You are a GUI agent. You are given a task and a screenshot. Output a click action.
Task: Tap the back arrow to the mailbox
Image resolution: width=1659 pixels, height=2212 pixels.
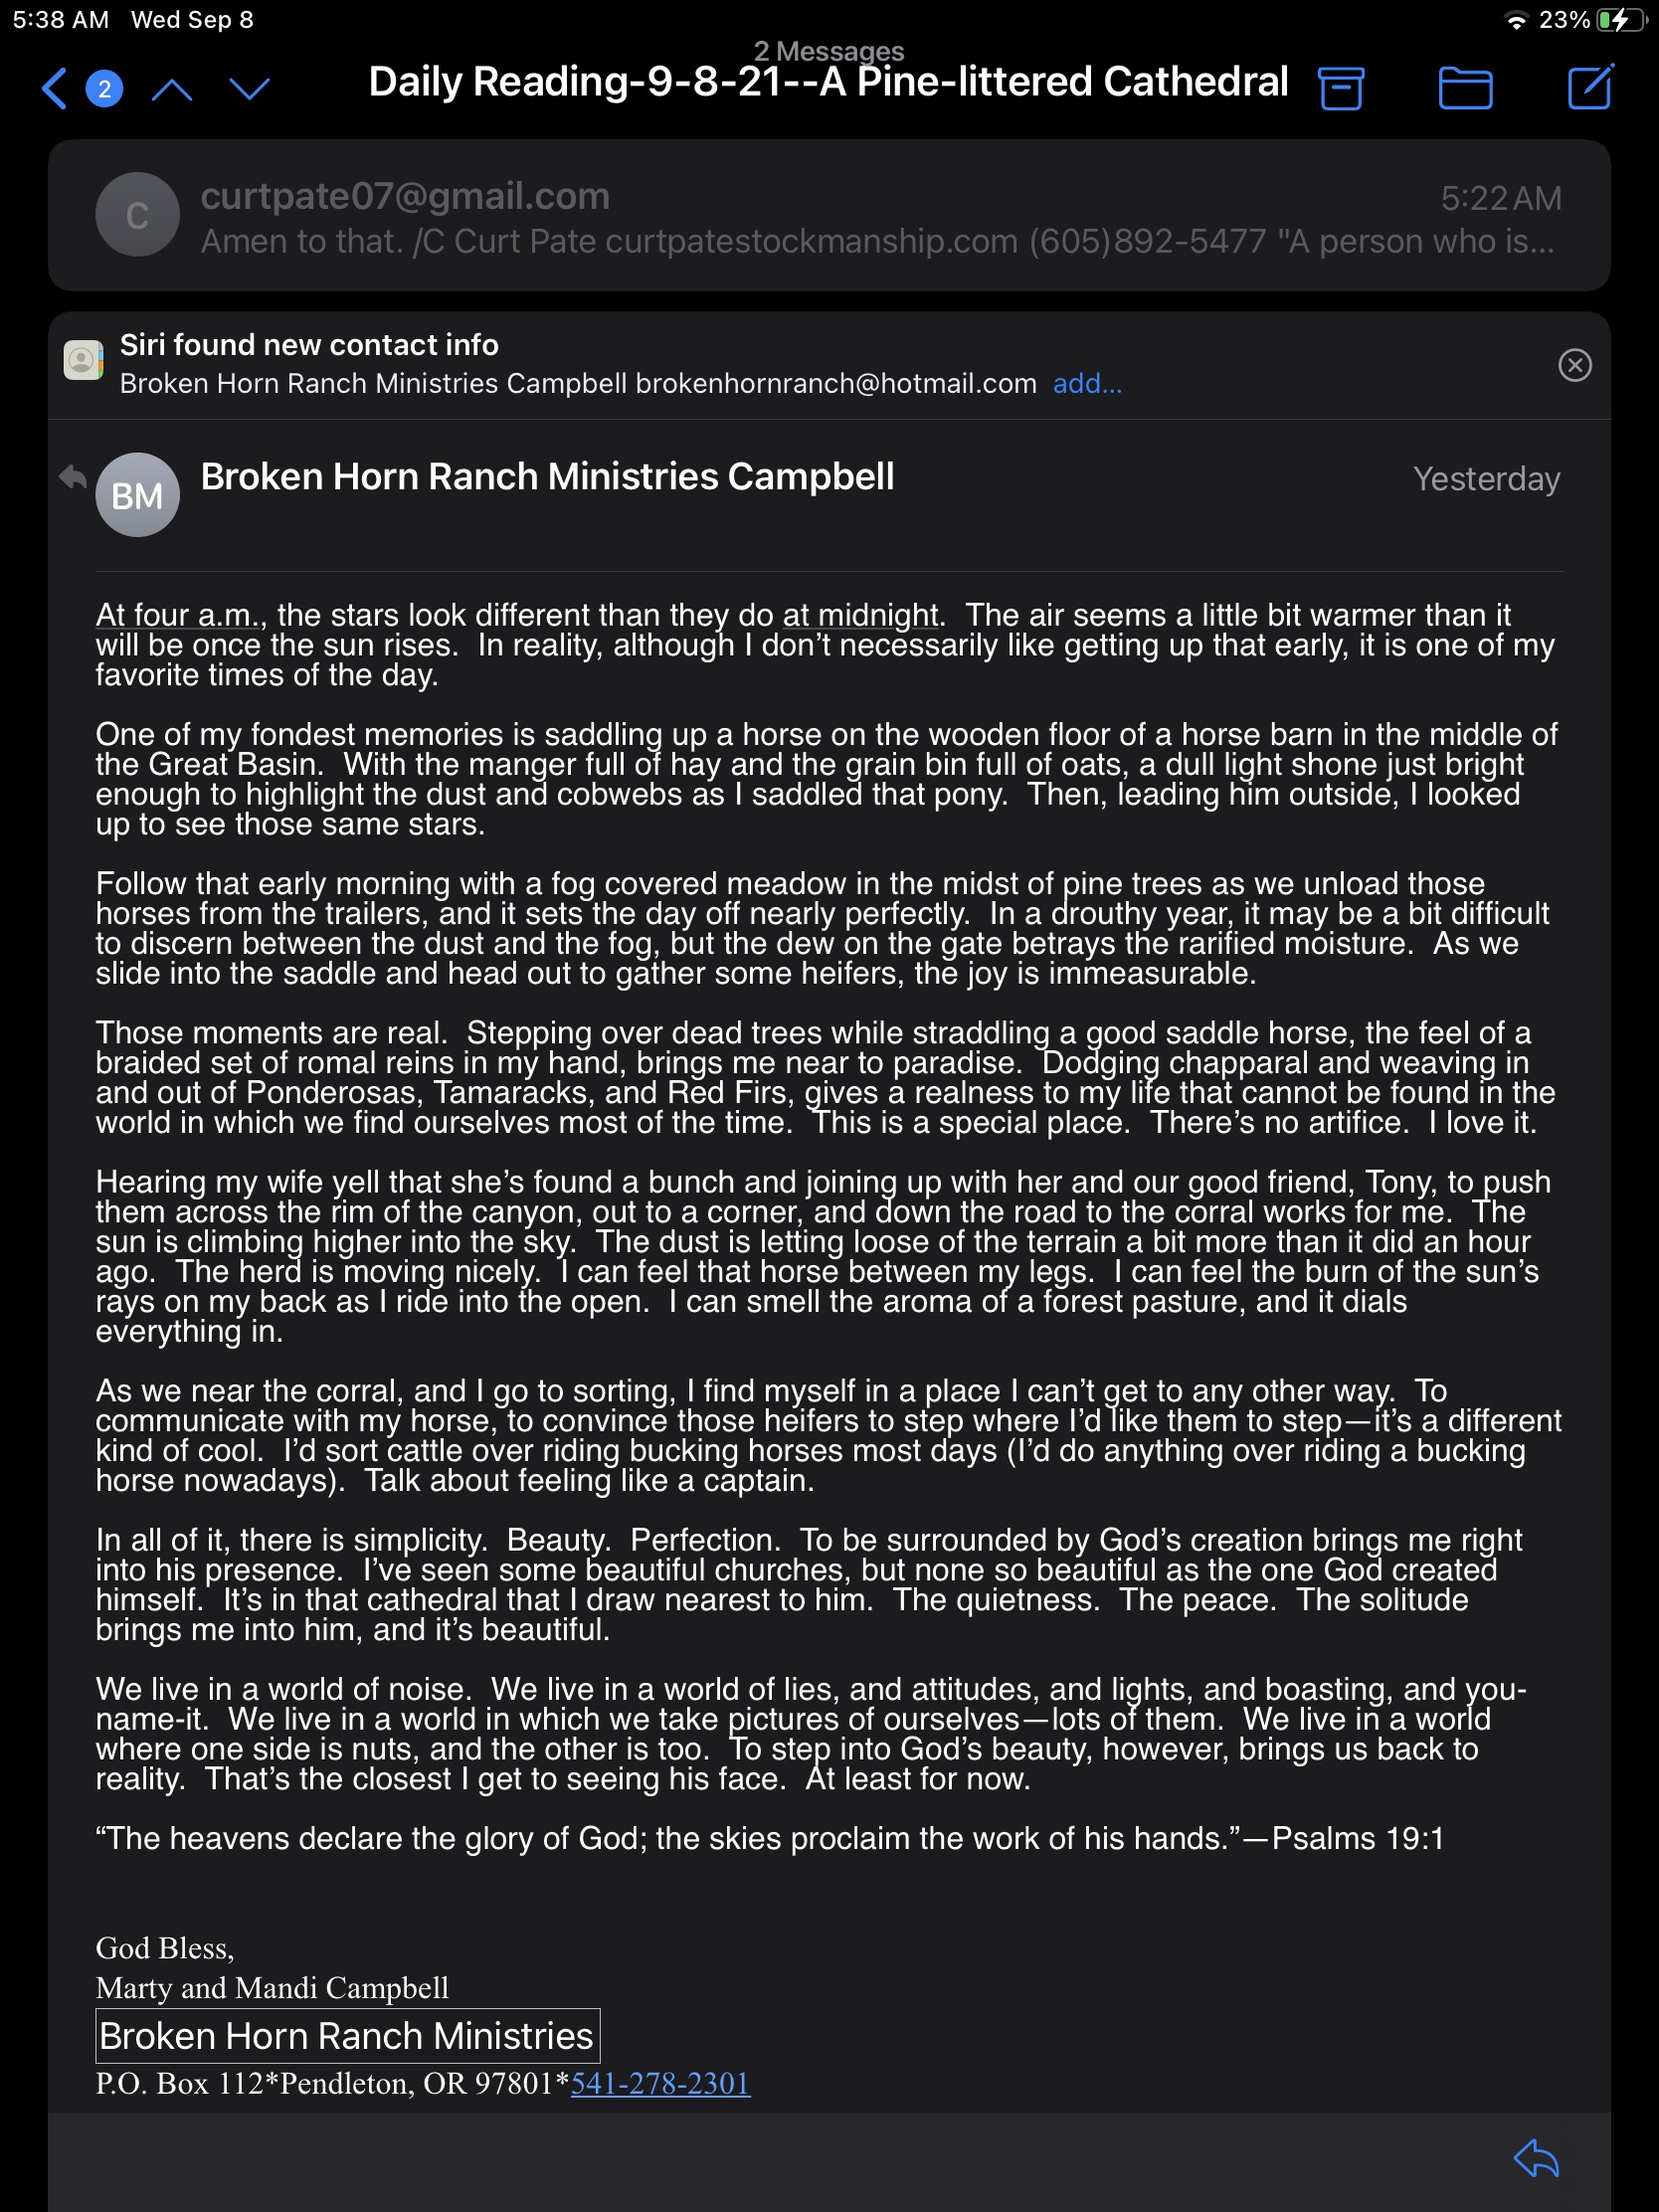tap(54, 89)
